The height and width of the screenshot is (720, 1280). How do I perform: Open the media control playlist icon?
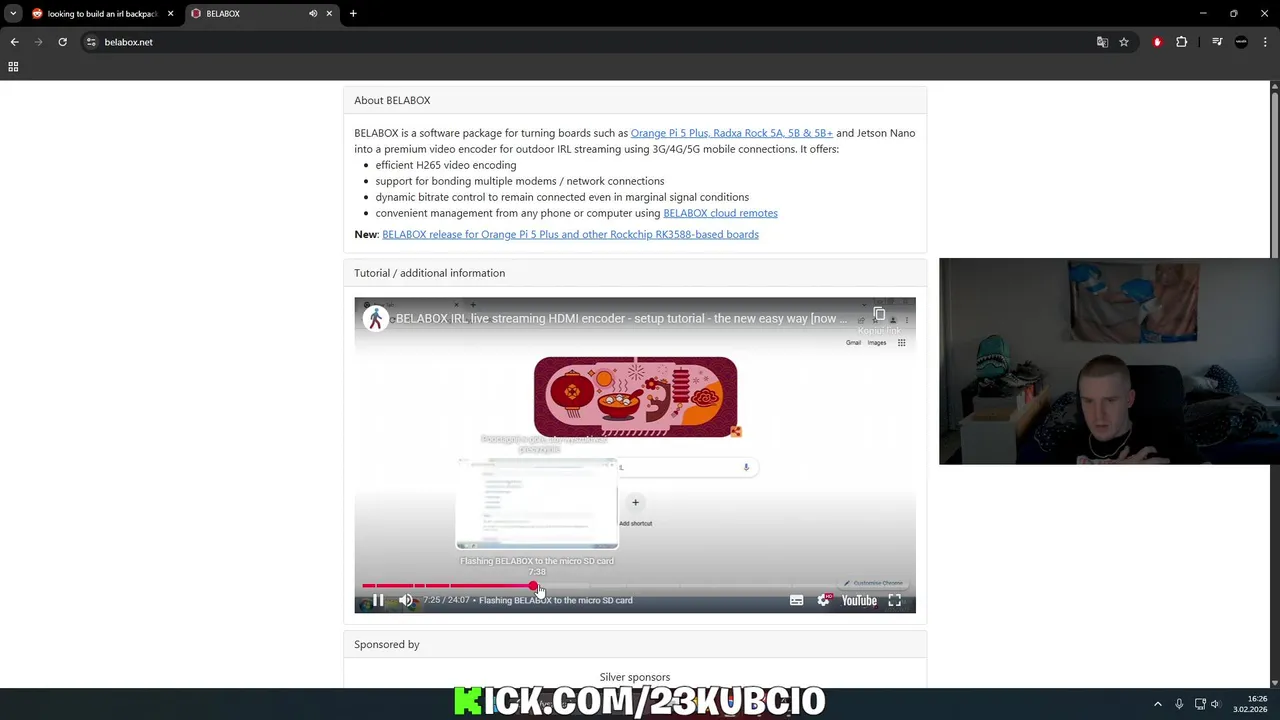pyautogui.click(x=1217, y=42)
